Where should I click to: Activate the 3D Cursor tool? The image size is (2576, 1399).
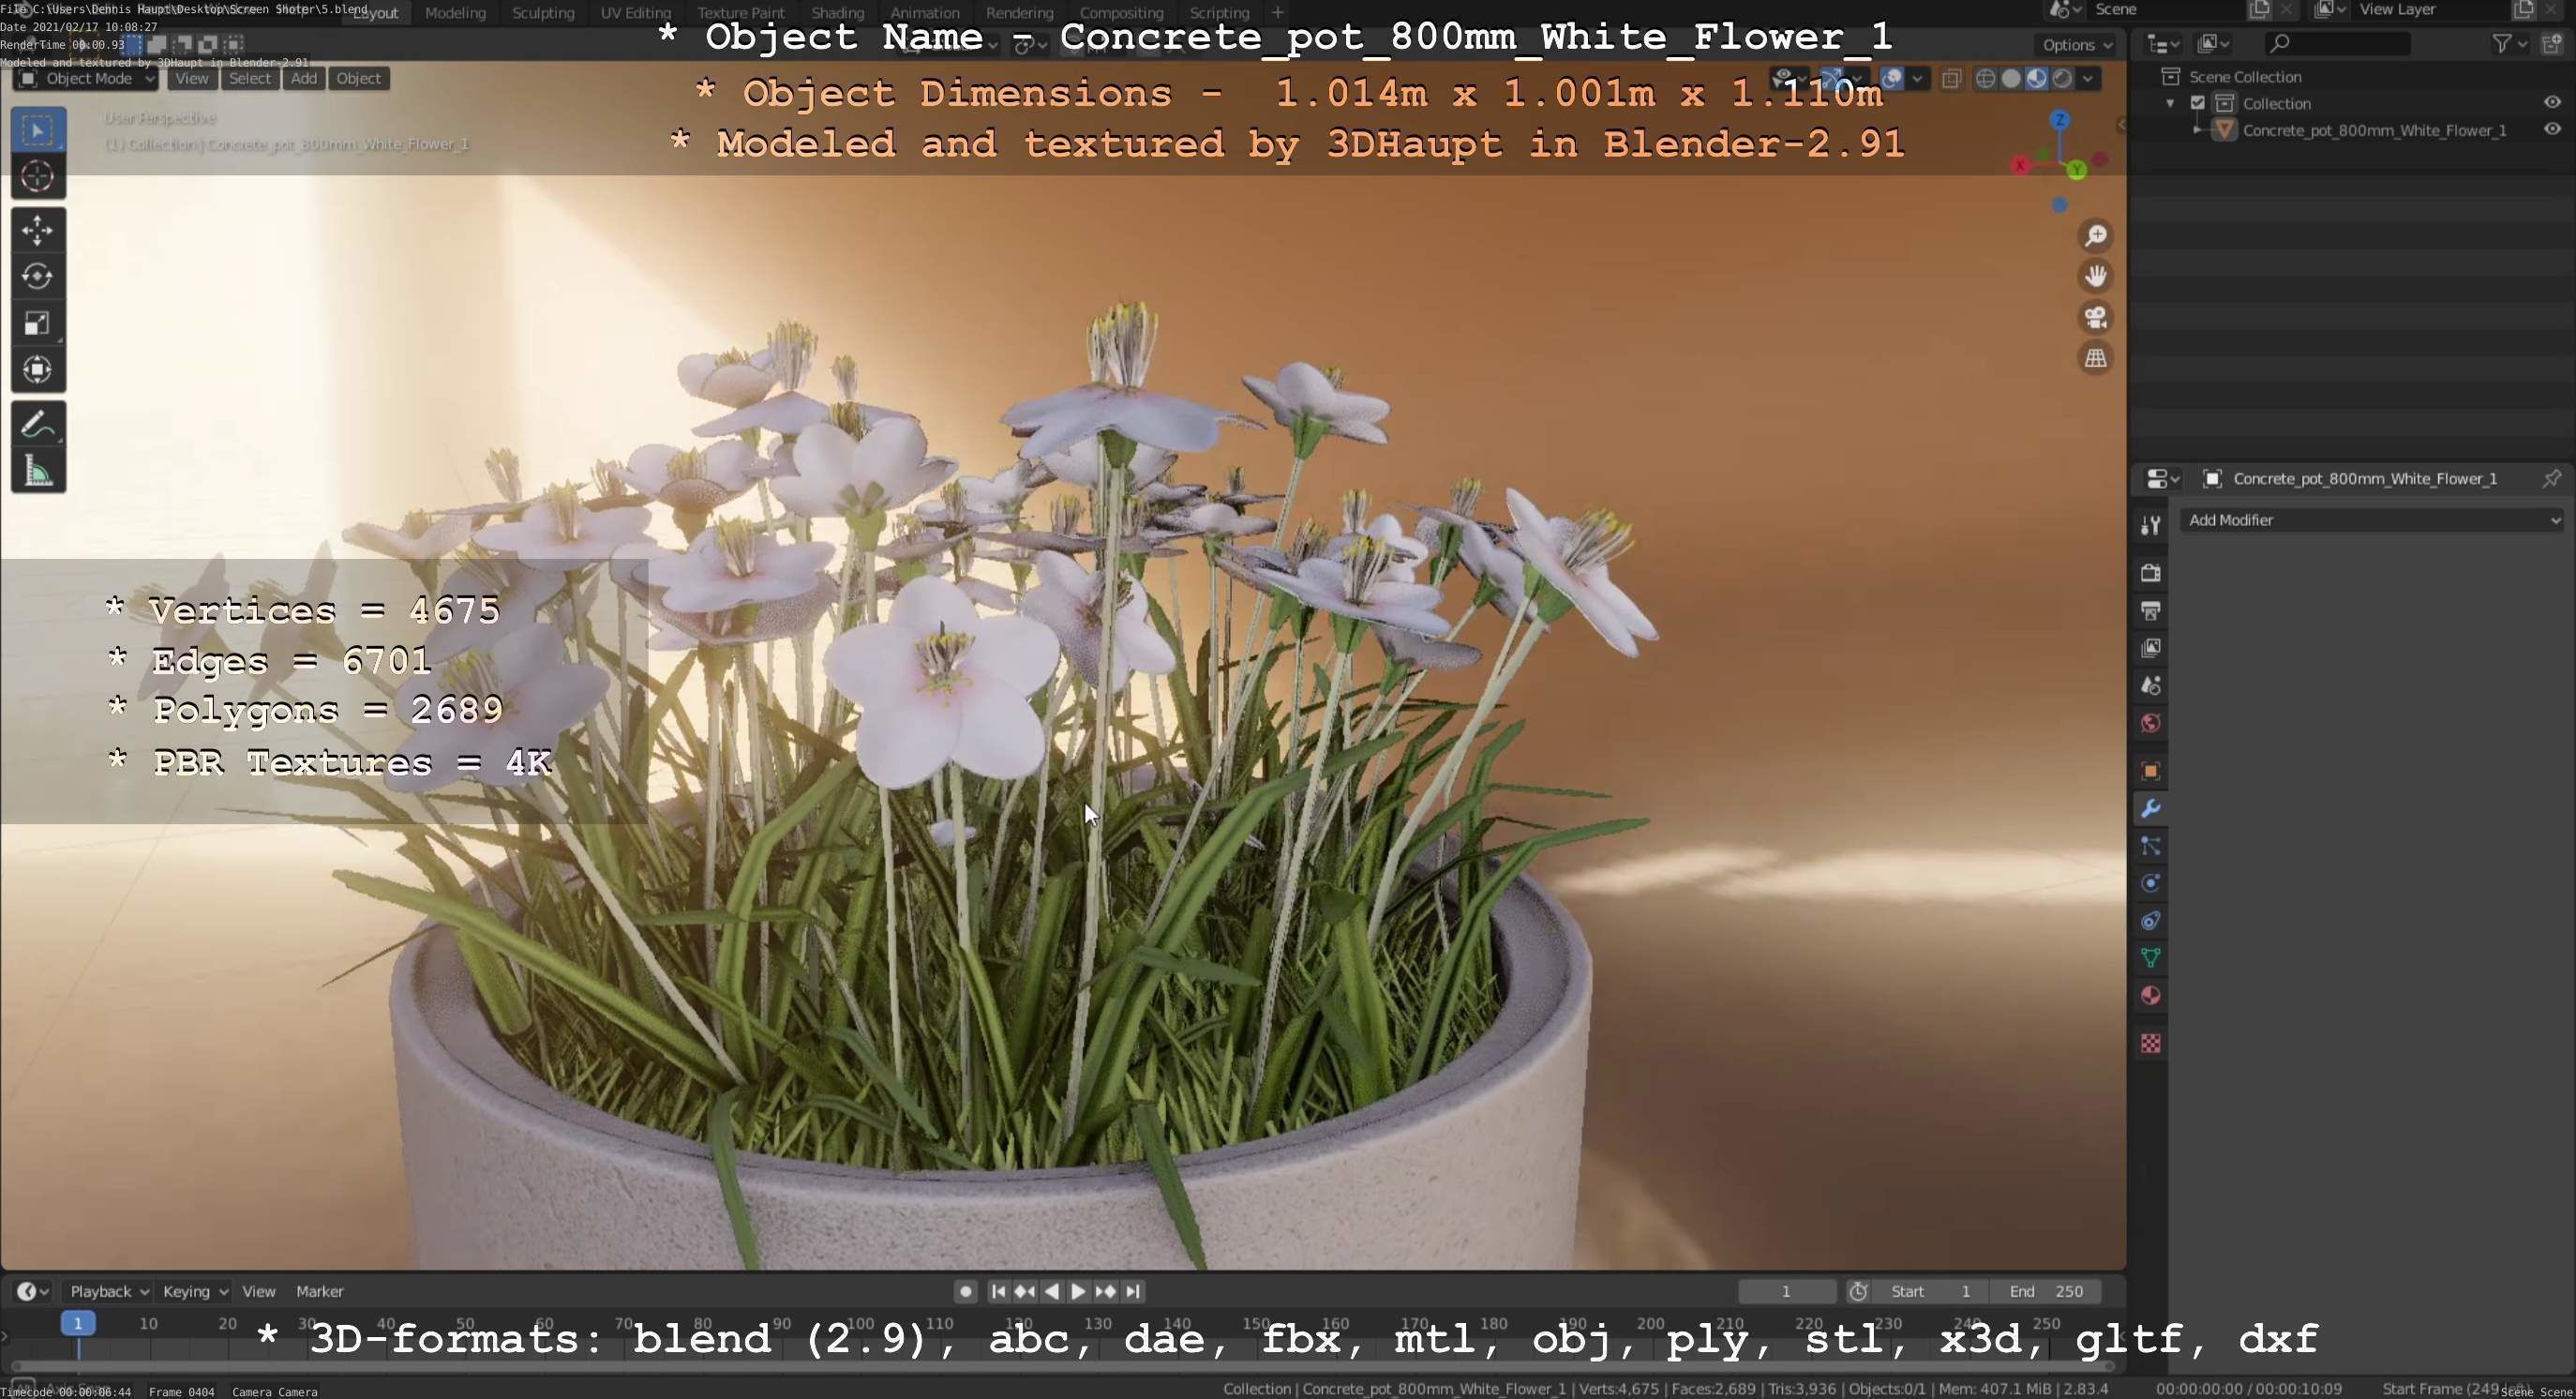[38, 177]
